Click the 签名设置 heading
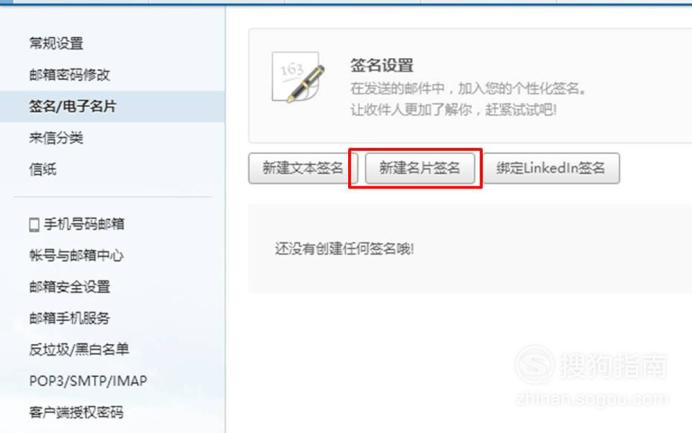Viewport: 692px width, 433px height. tap(382, 66)
